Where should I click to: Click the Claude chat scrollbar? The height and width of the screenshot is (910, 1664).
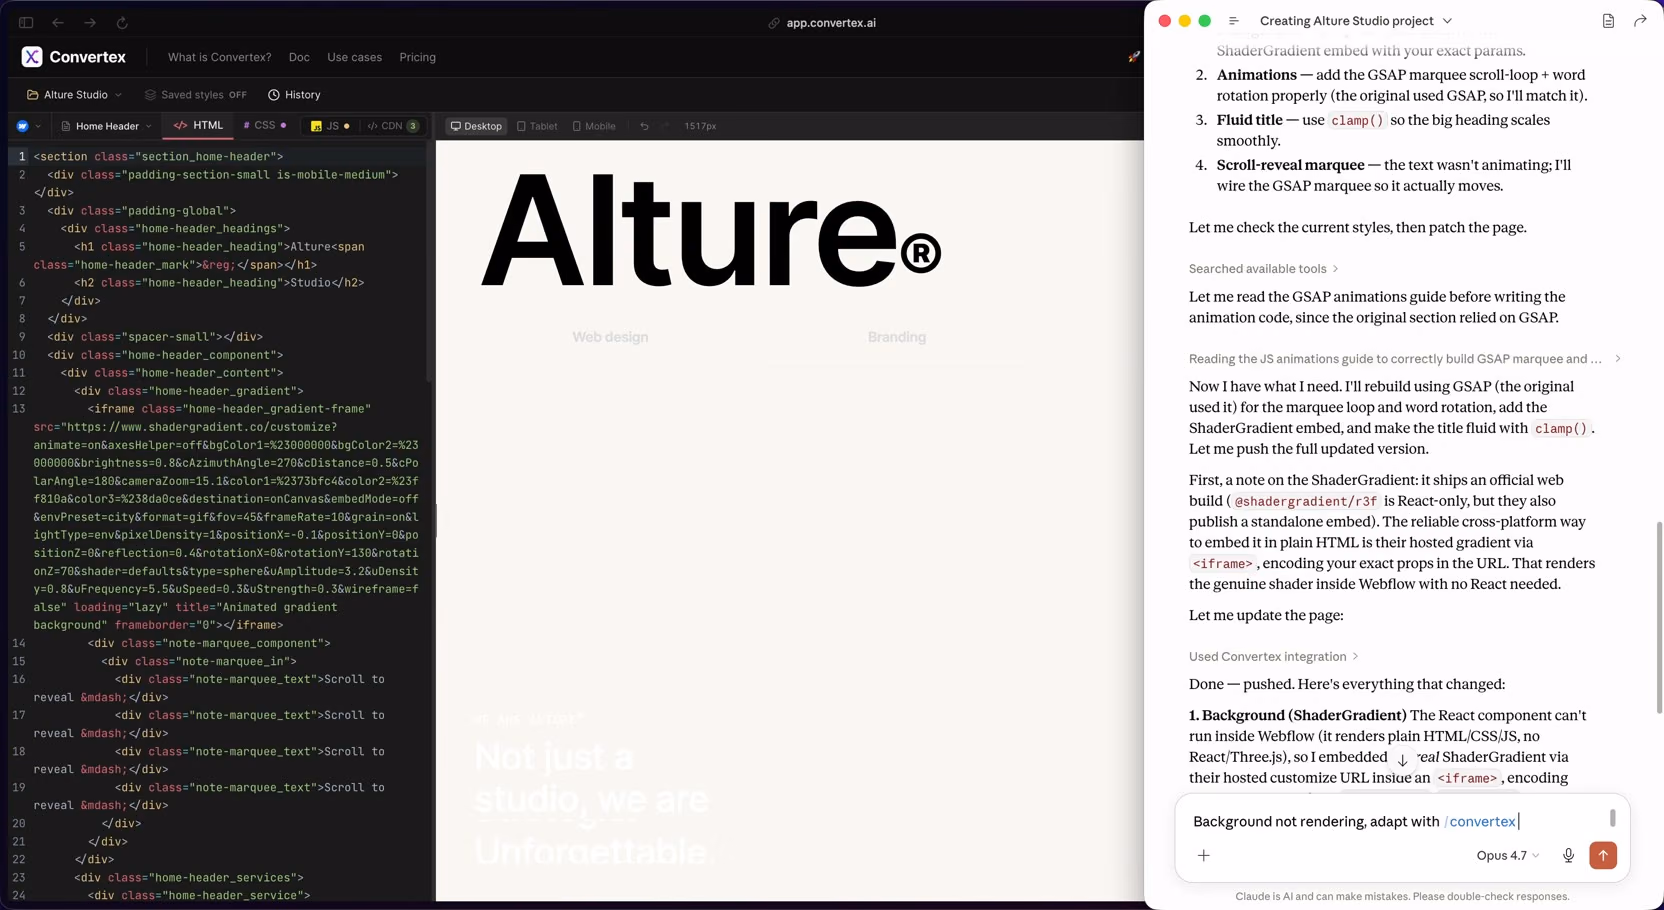(1659, 617)
